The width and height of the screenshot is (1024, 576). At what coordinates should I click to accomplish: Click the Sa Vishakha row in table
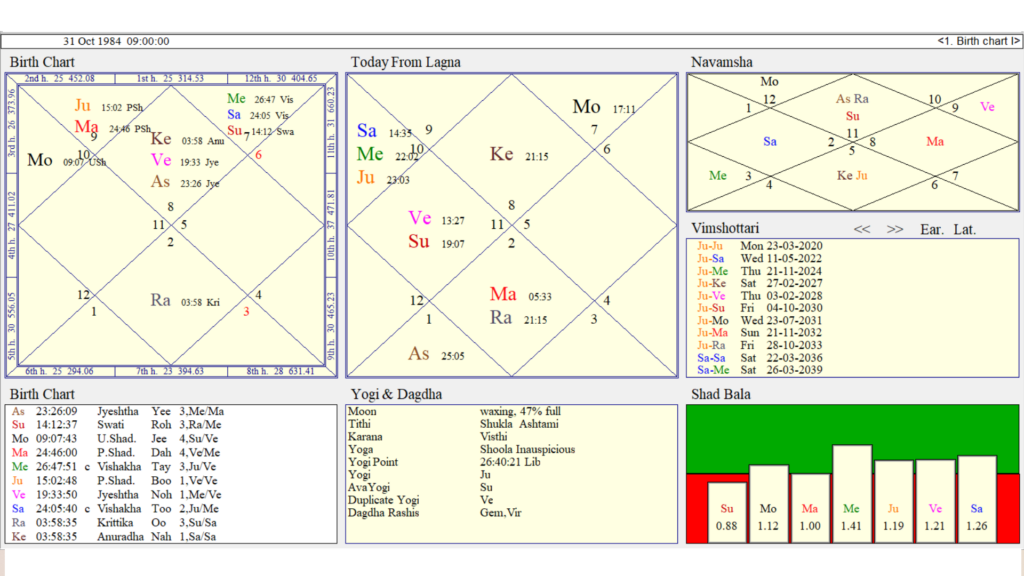coord(115,509)
